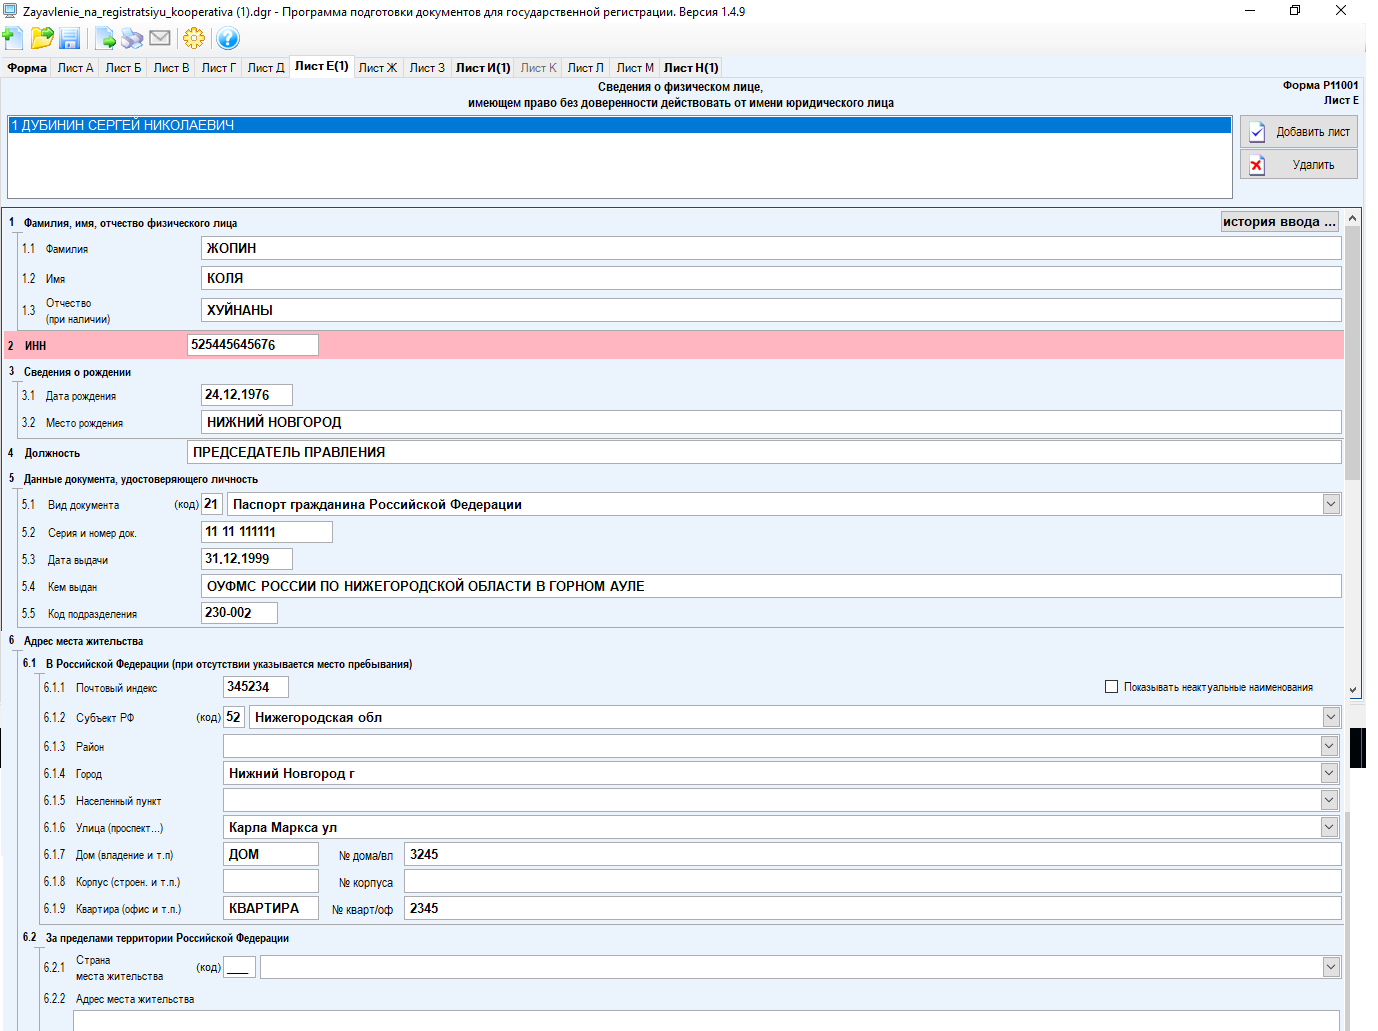Open help via blue question mark icon
The image size is (1378, 1031).
tap(228, 38)
